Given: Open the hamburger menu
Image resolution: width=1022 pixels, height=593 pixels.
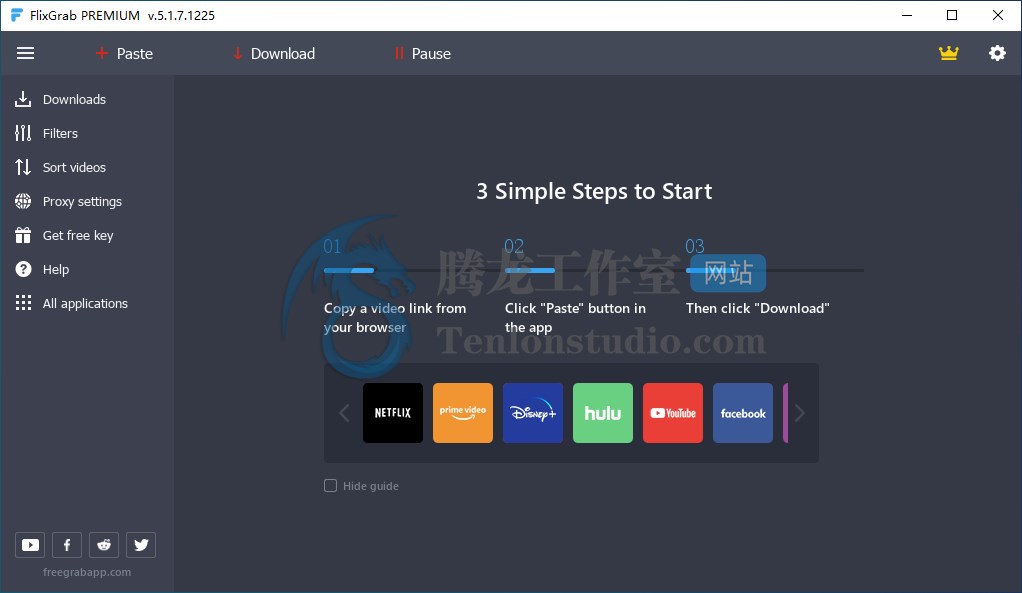Looking at the screenshot, I should 25,53.
